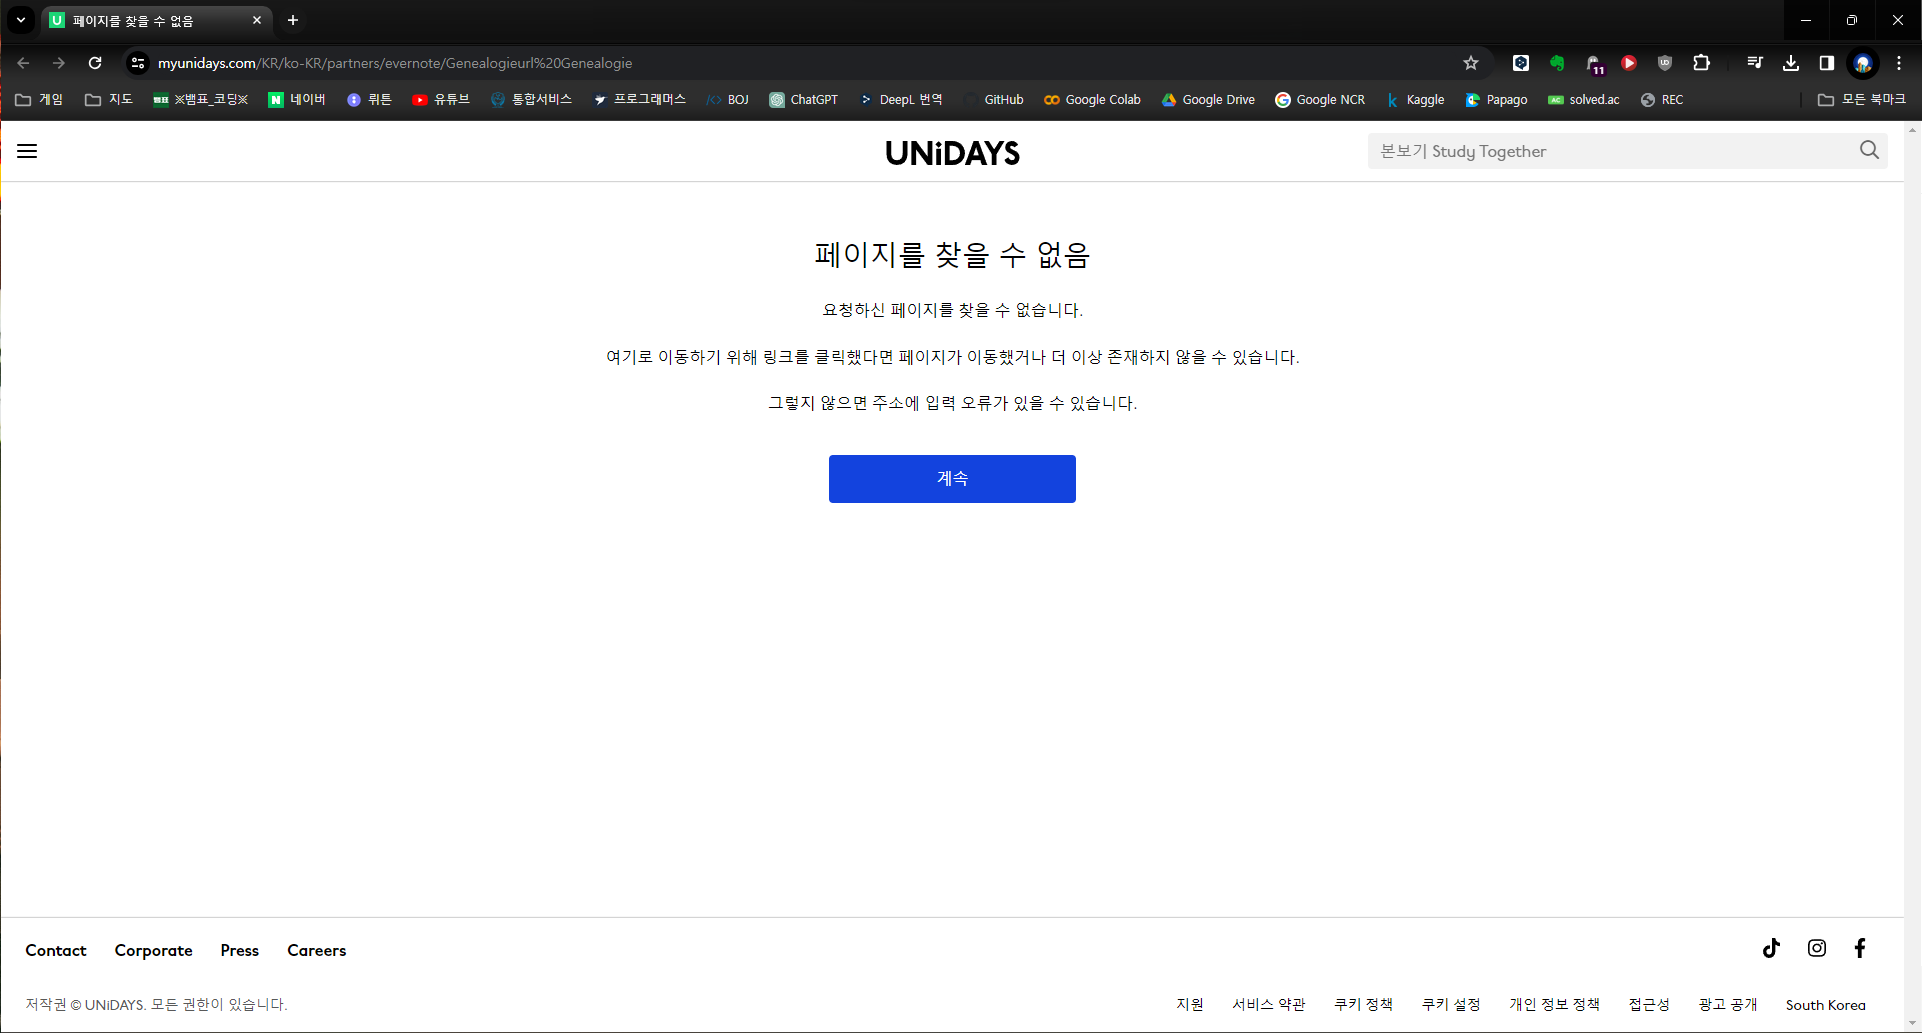Open the Chrome profile avatar

[1863, 63]
